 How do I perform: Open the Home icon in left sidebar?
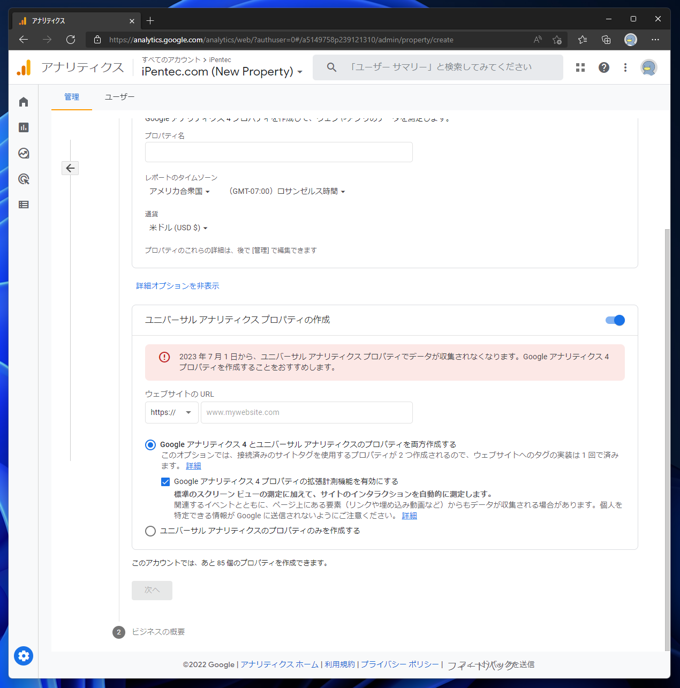pos(24,102)
